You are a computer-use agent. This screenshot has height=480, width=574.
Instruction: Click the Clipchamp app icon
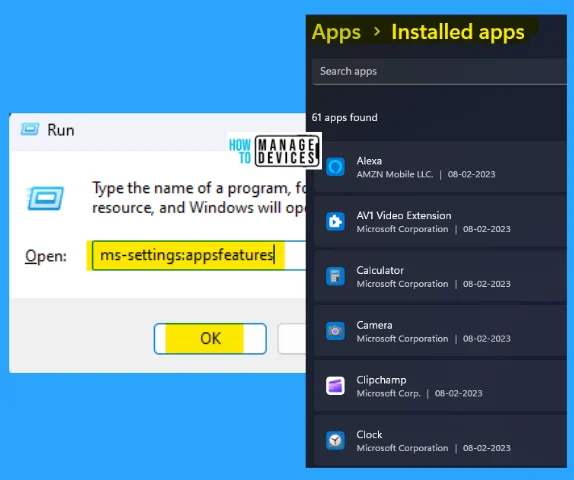(335, 386)
